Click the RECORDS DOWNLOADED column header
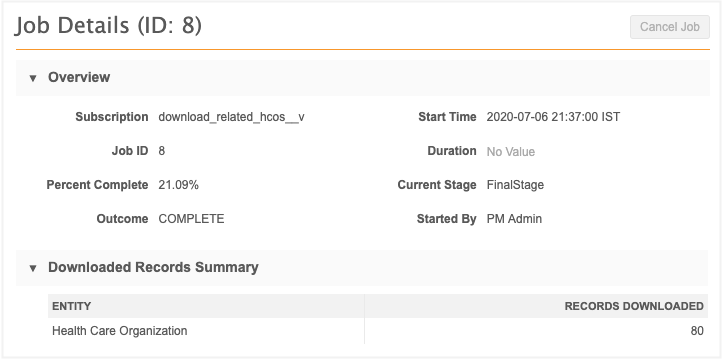This screenshot has height=360, width=724. pyautogui.click(x=634, y=306)
